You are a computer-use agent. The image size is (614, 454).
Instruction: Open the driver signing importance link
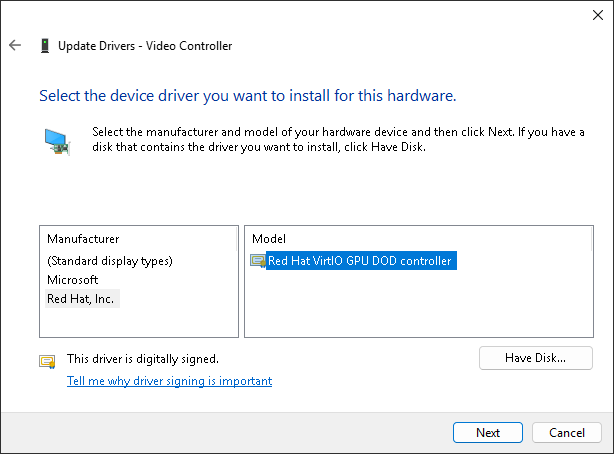169,381
